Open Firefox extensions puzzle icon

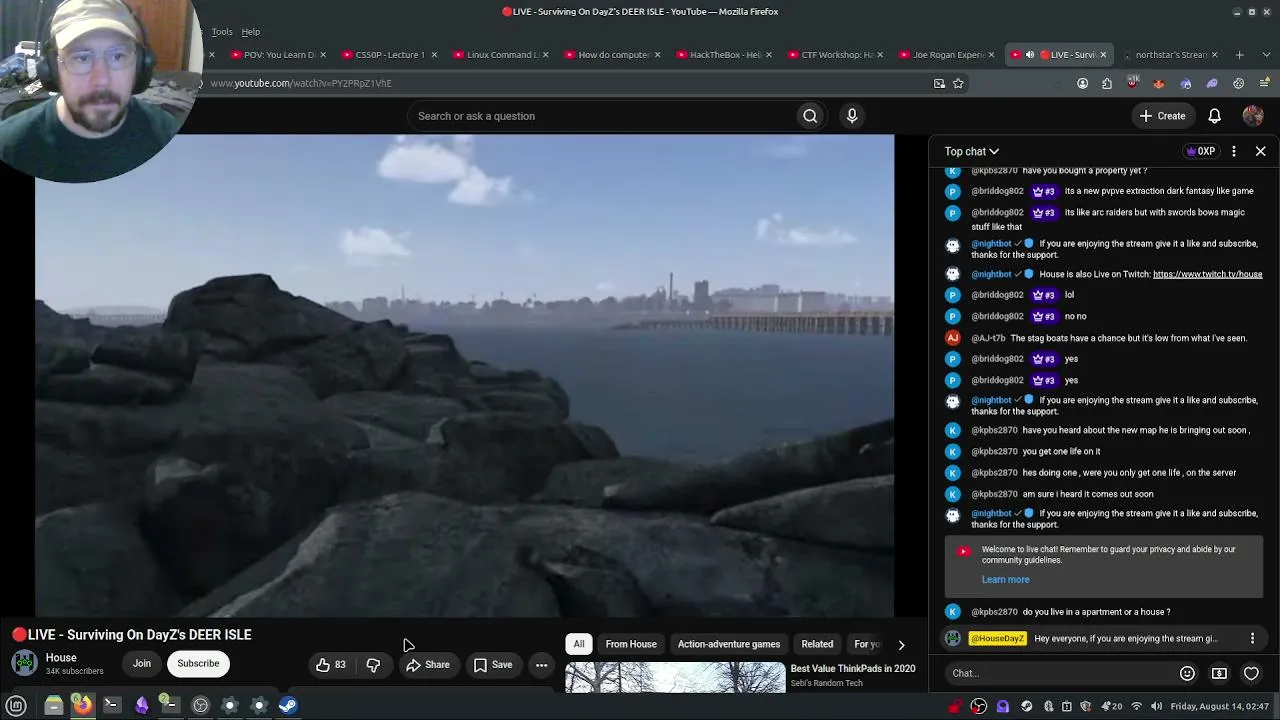tap(1107, 84)
